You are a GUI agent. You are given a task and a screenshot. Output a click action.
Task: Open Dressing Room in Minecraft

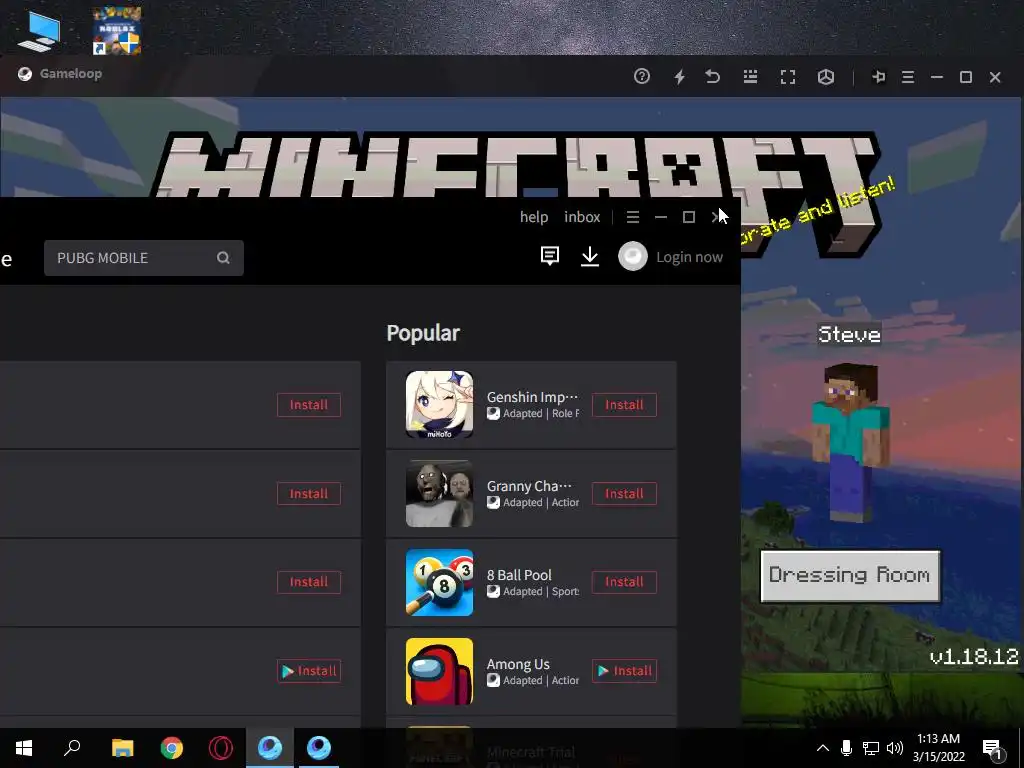tap(850, 575)
